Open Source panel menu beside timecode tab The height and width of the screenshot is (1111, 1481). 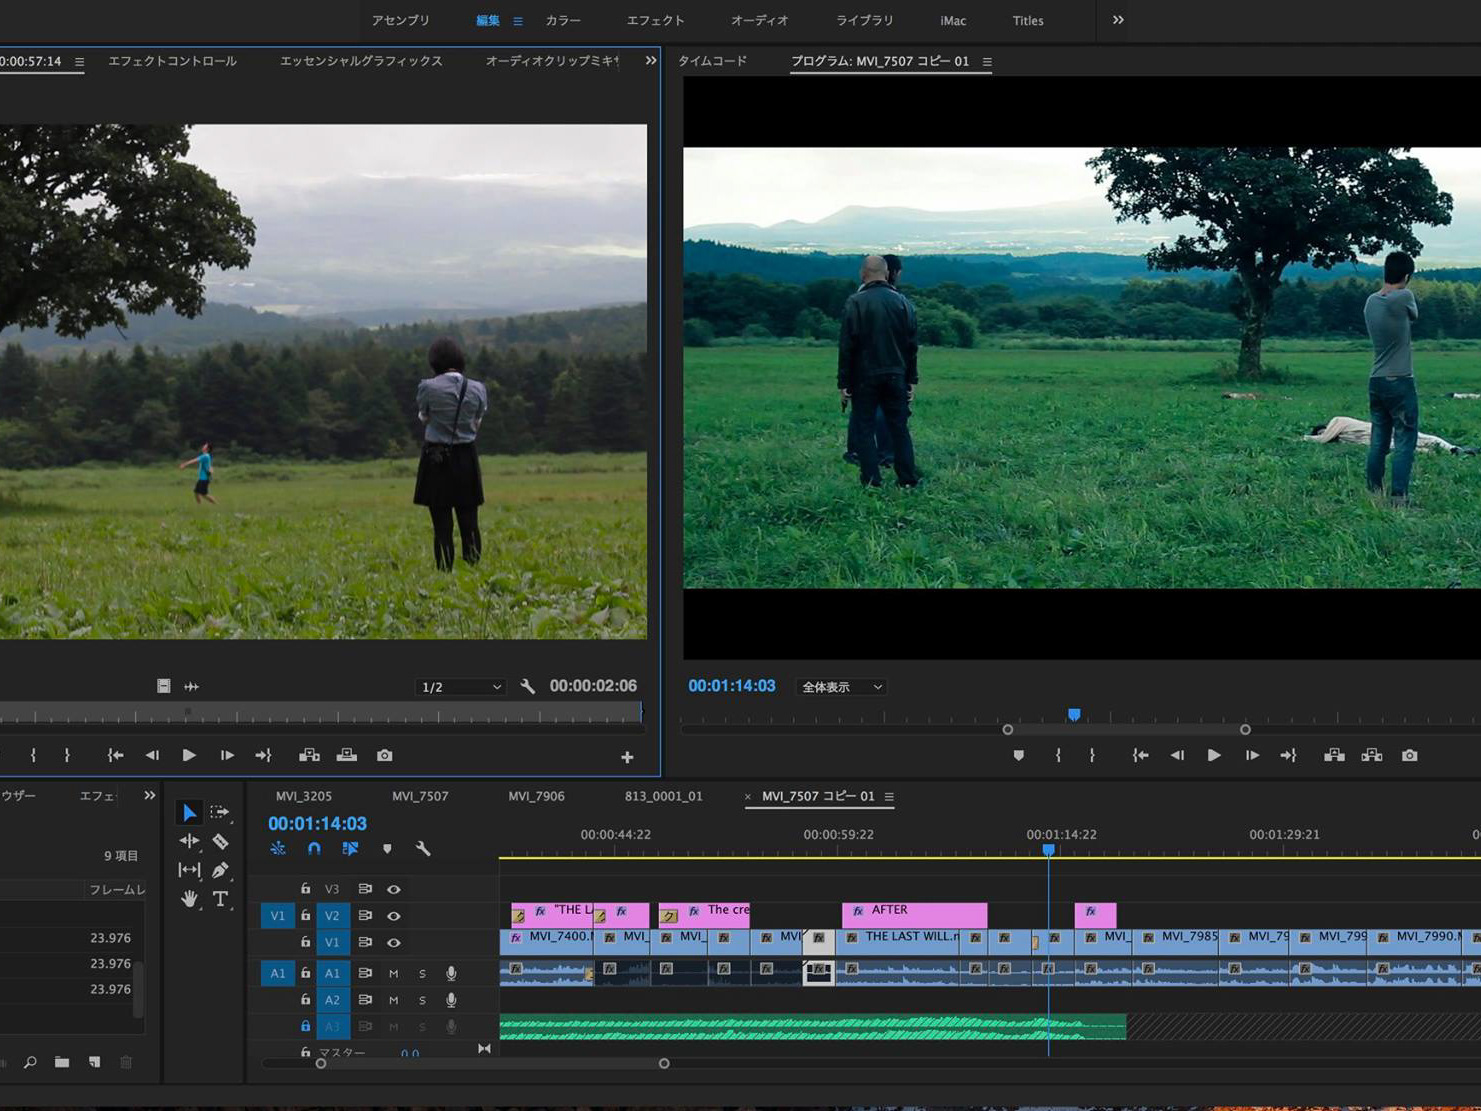(79, 62)
